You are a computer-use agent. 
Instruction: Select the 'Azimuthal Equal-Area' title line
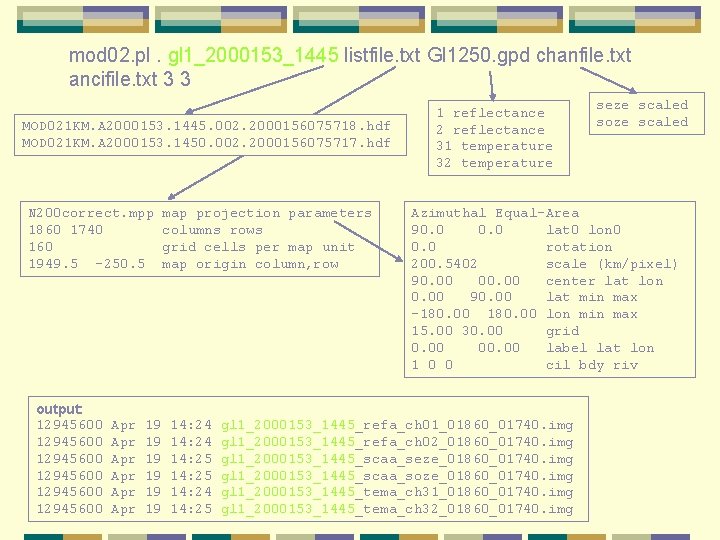[x=495, y=214]
